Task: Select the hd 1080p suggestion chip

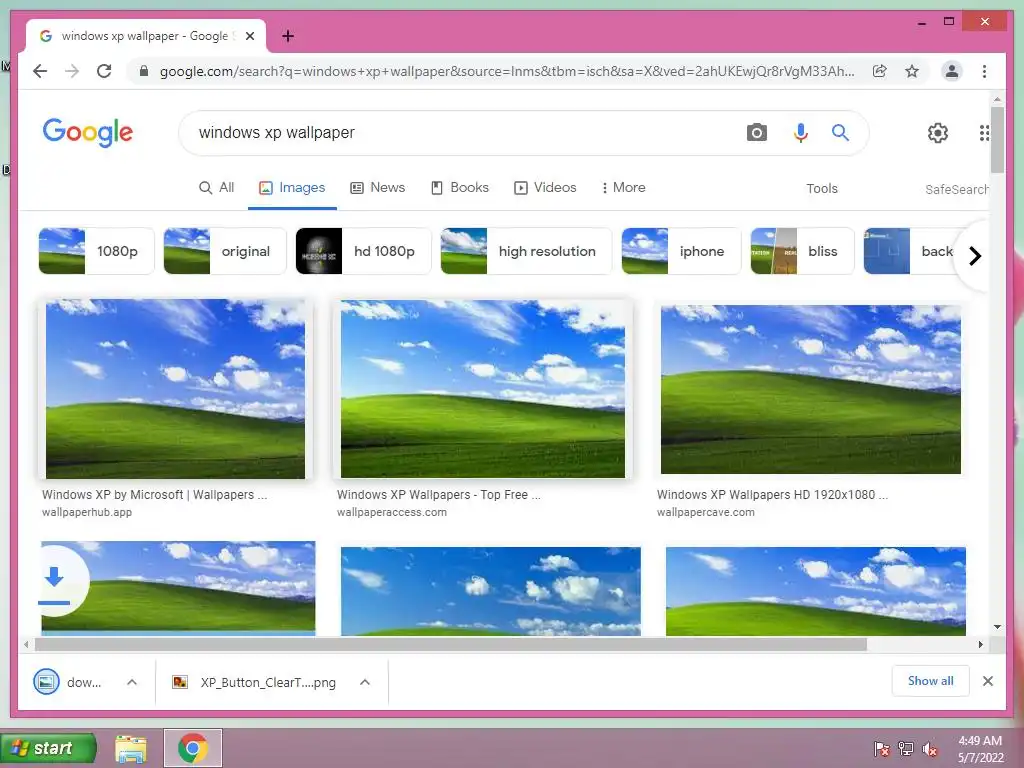Action: click(363, 251)
